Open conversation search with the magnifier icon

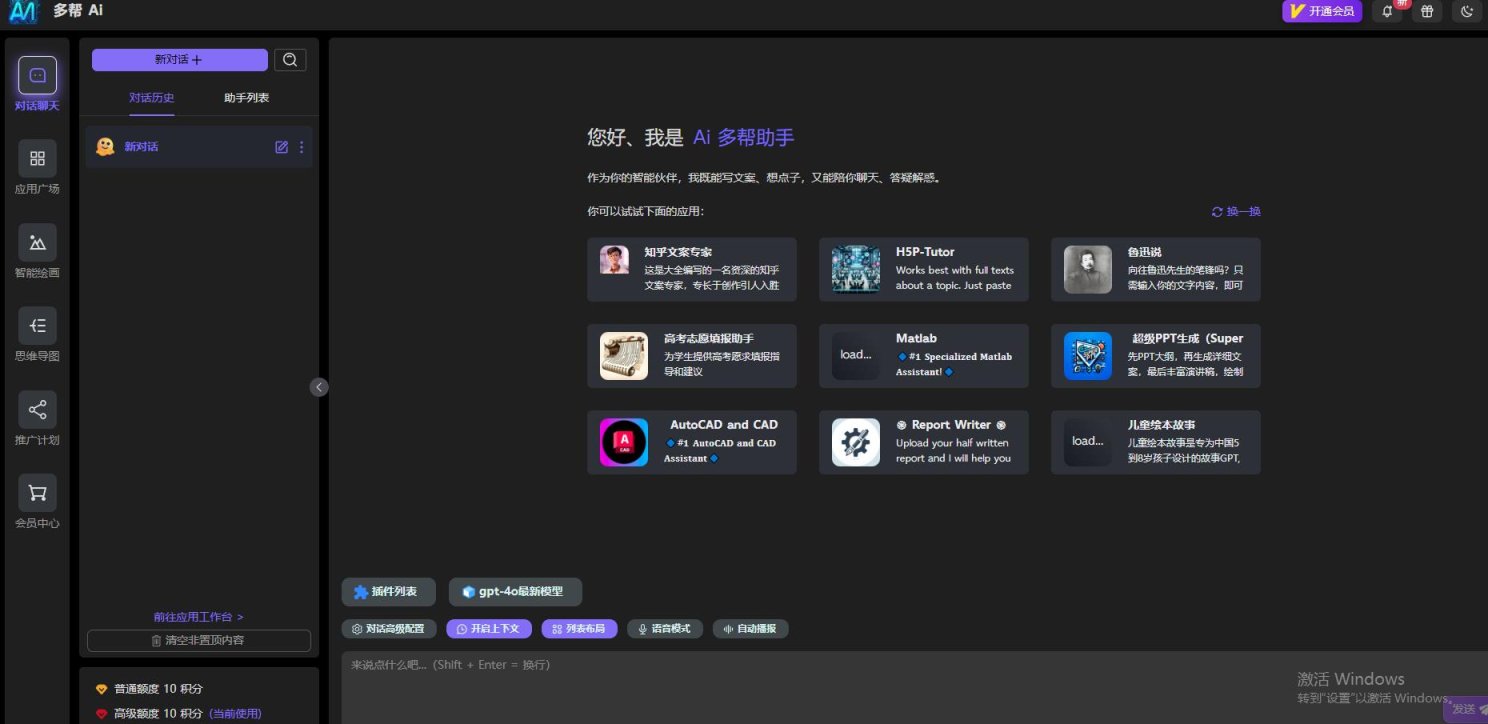click(290, 59)
